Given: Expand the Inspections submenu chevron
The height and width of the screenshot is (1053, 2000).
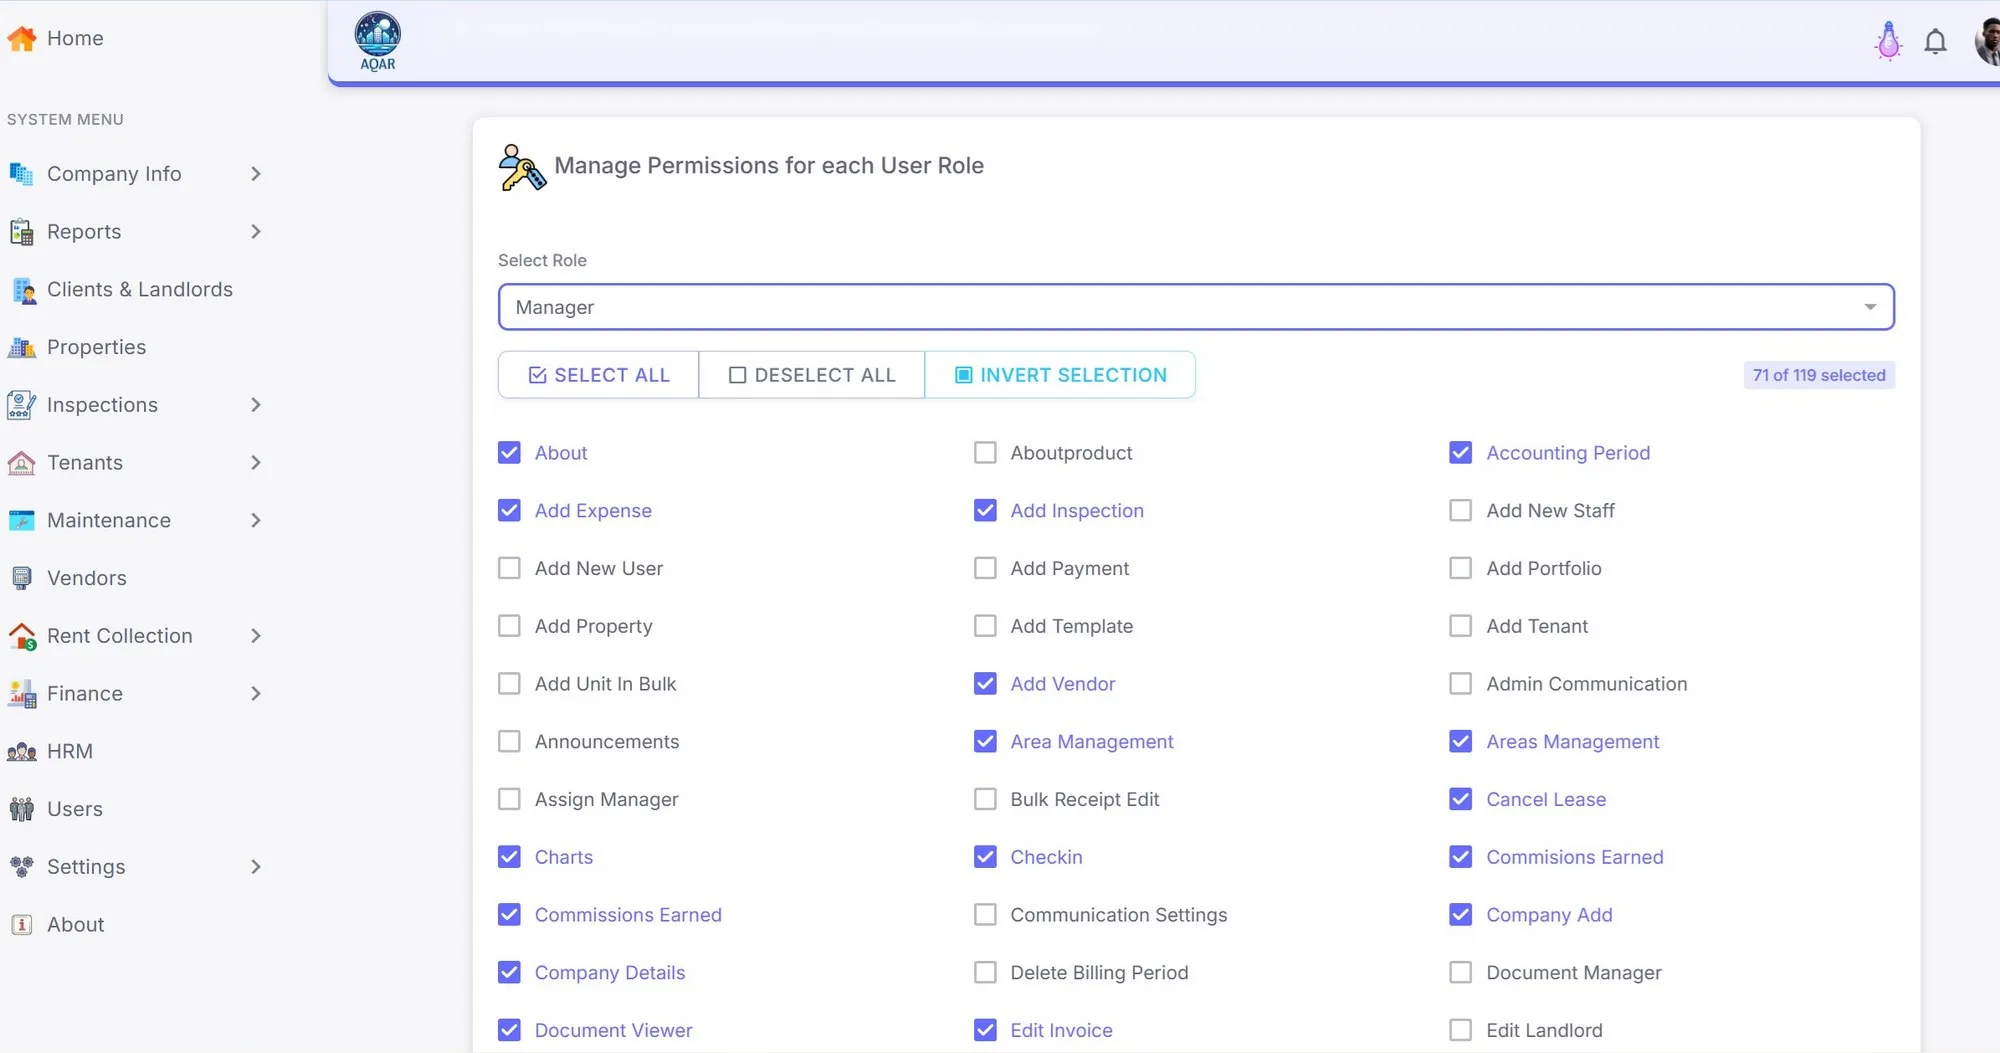Looking at the screenshot, I should (256, 405).
